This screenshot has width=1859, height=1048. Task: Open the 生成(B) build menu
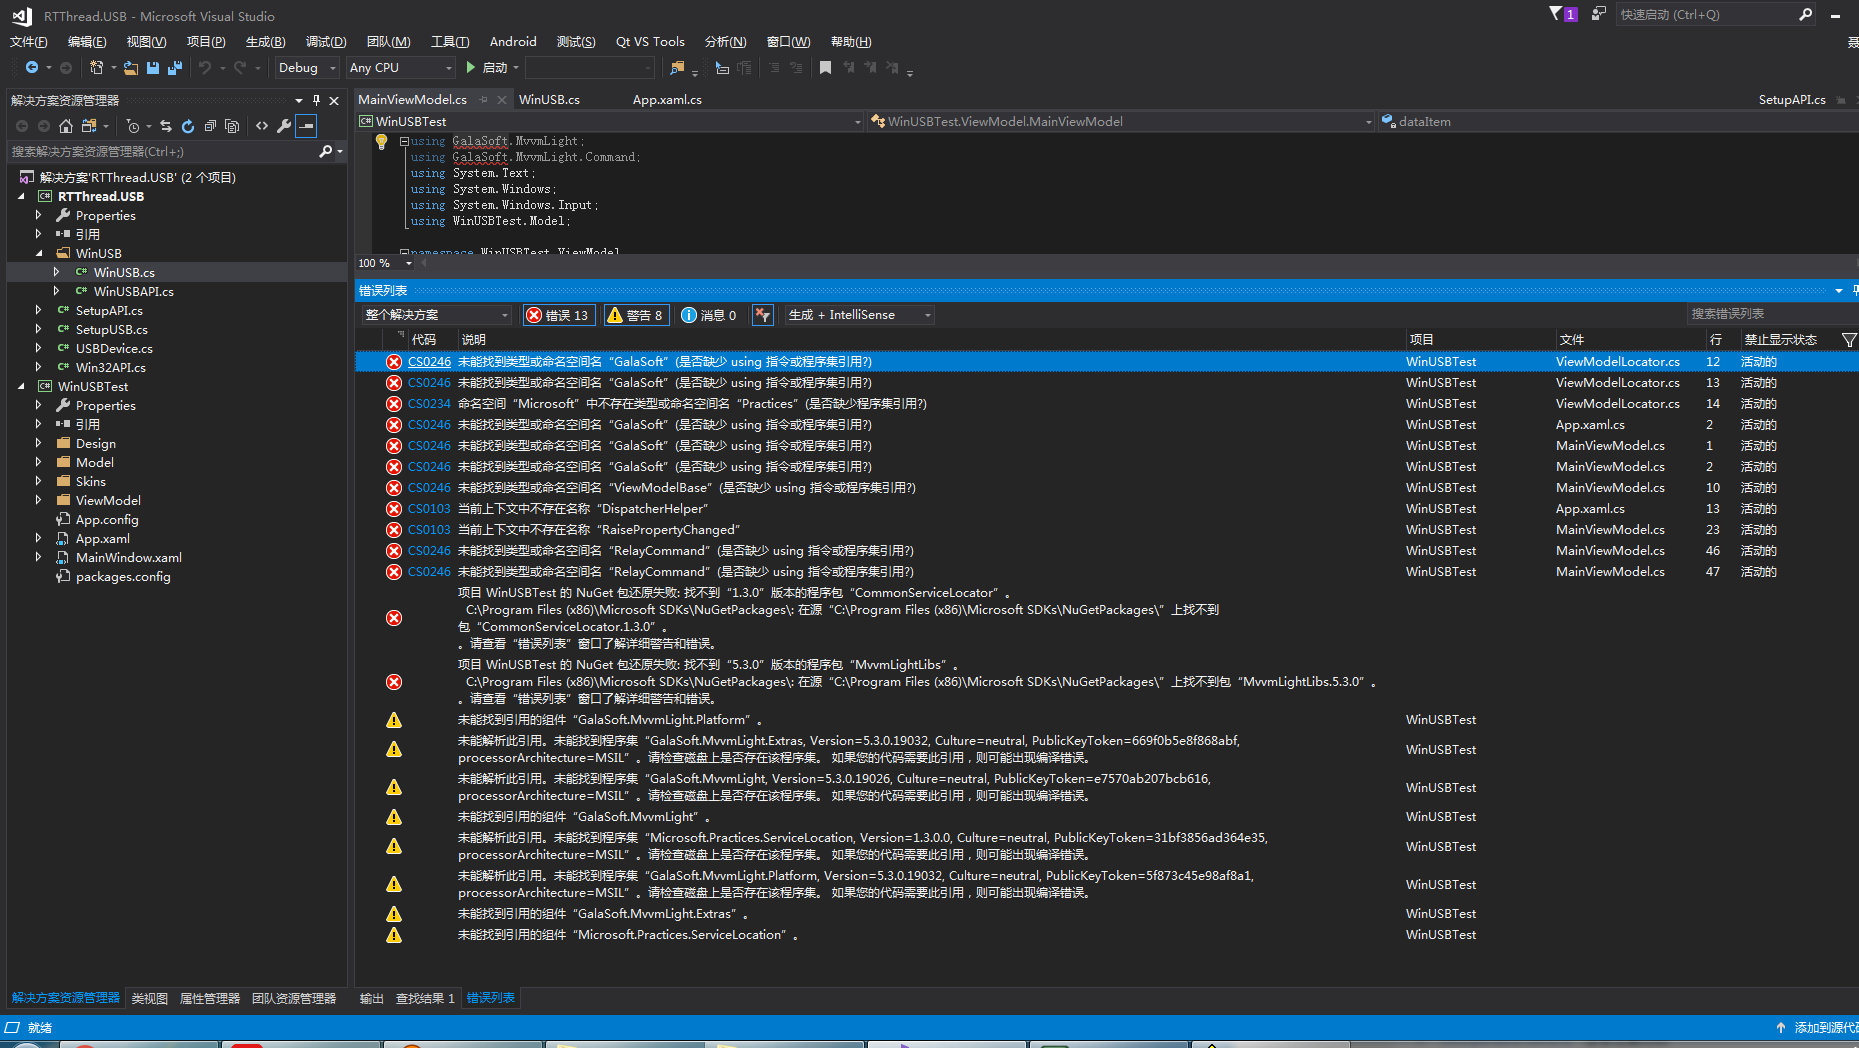click(x=266, y=41)
